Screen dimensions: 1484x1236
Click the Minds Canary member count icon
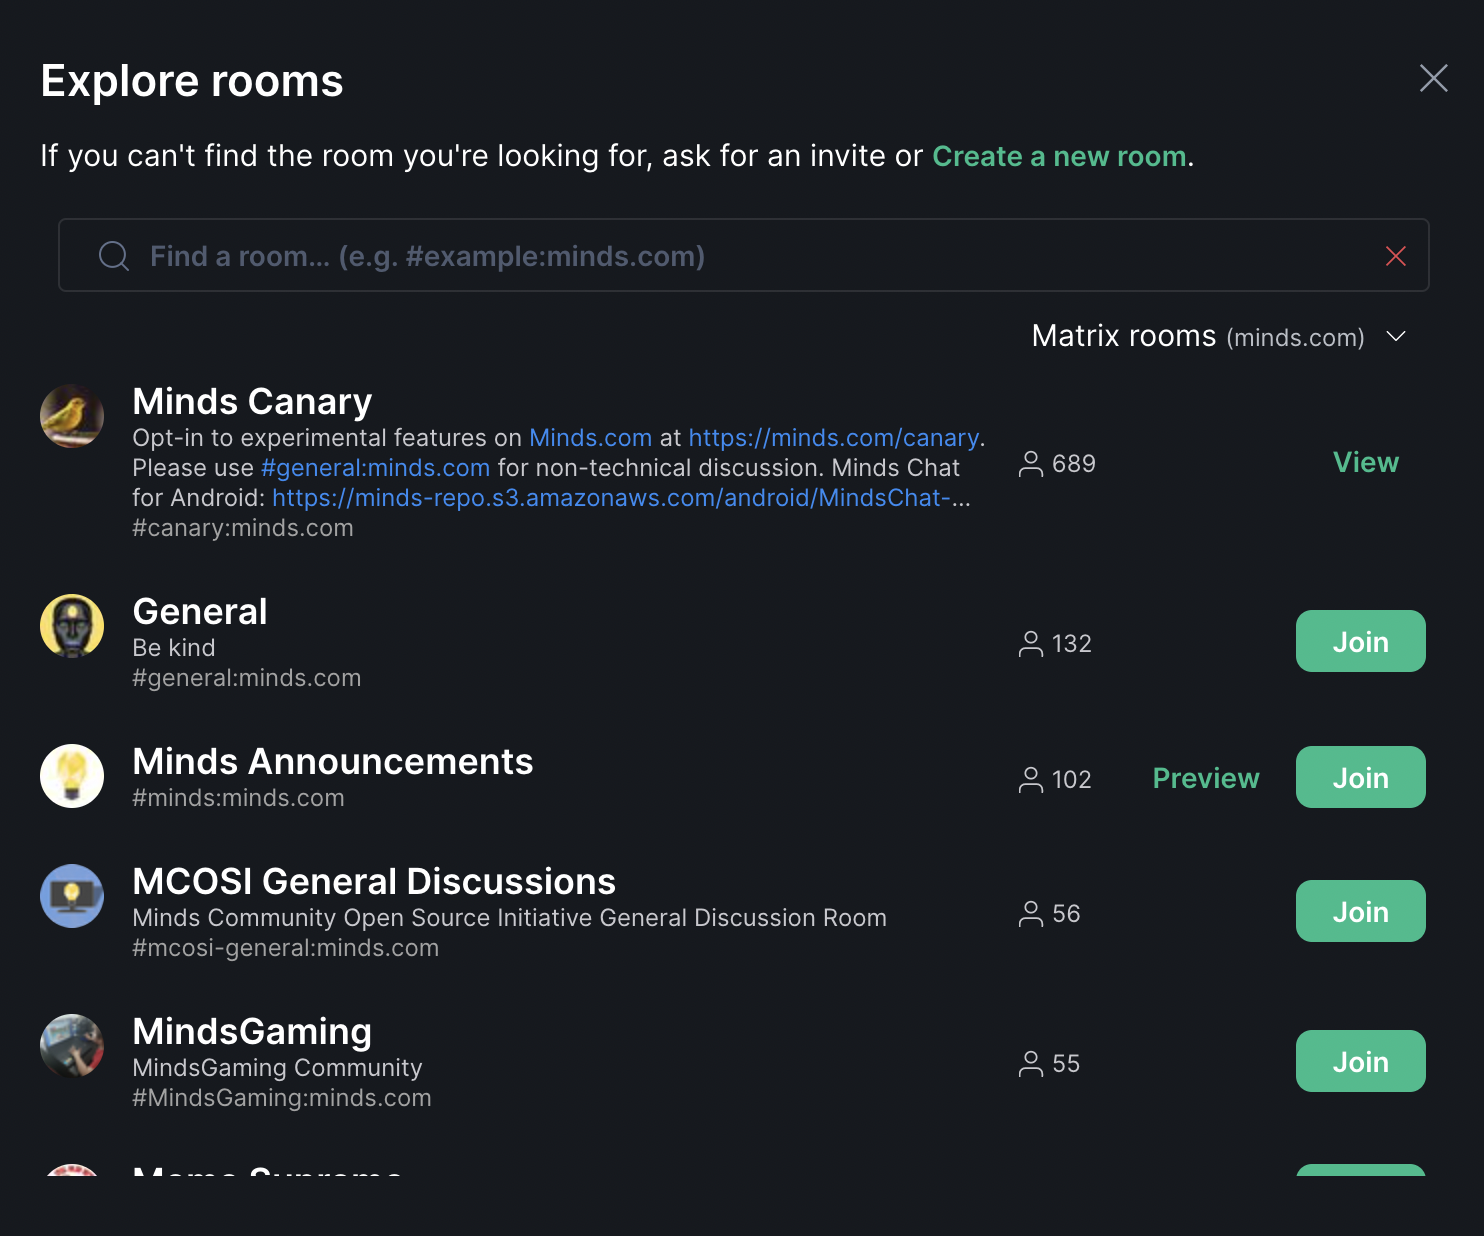tap(1031, 464)
